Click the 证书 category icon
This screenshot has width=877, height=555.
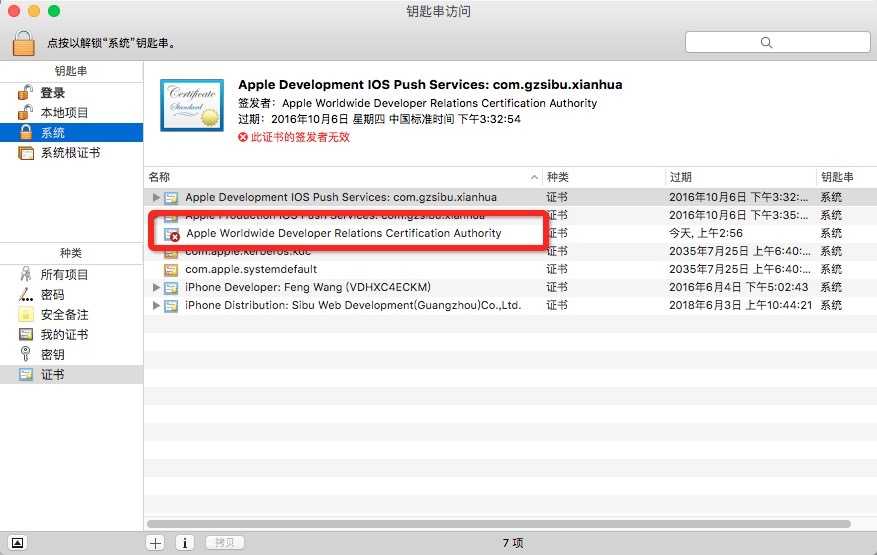coord(26,374)
